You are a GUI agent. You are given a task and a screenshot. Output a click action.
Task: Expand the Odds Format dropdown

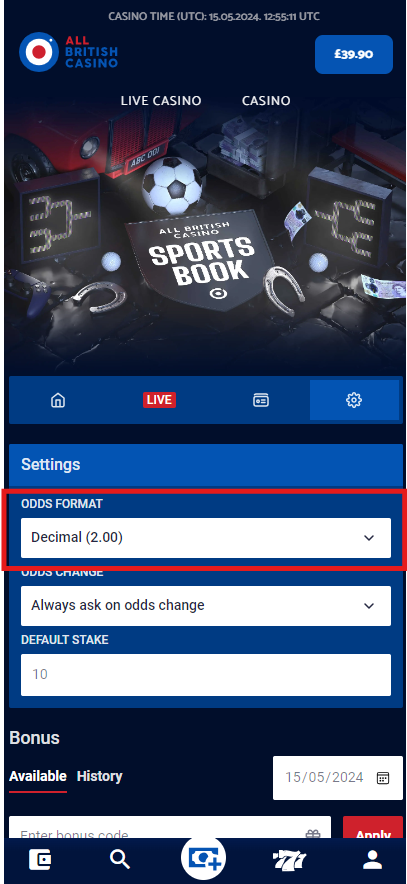coord(206,538)
